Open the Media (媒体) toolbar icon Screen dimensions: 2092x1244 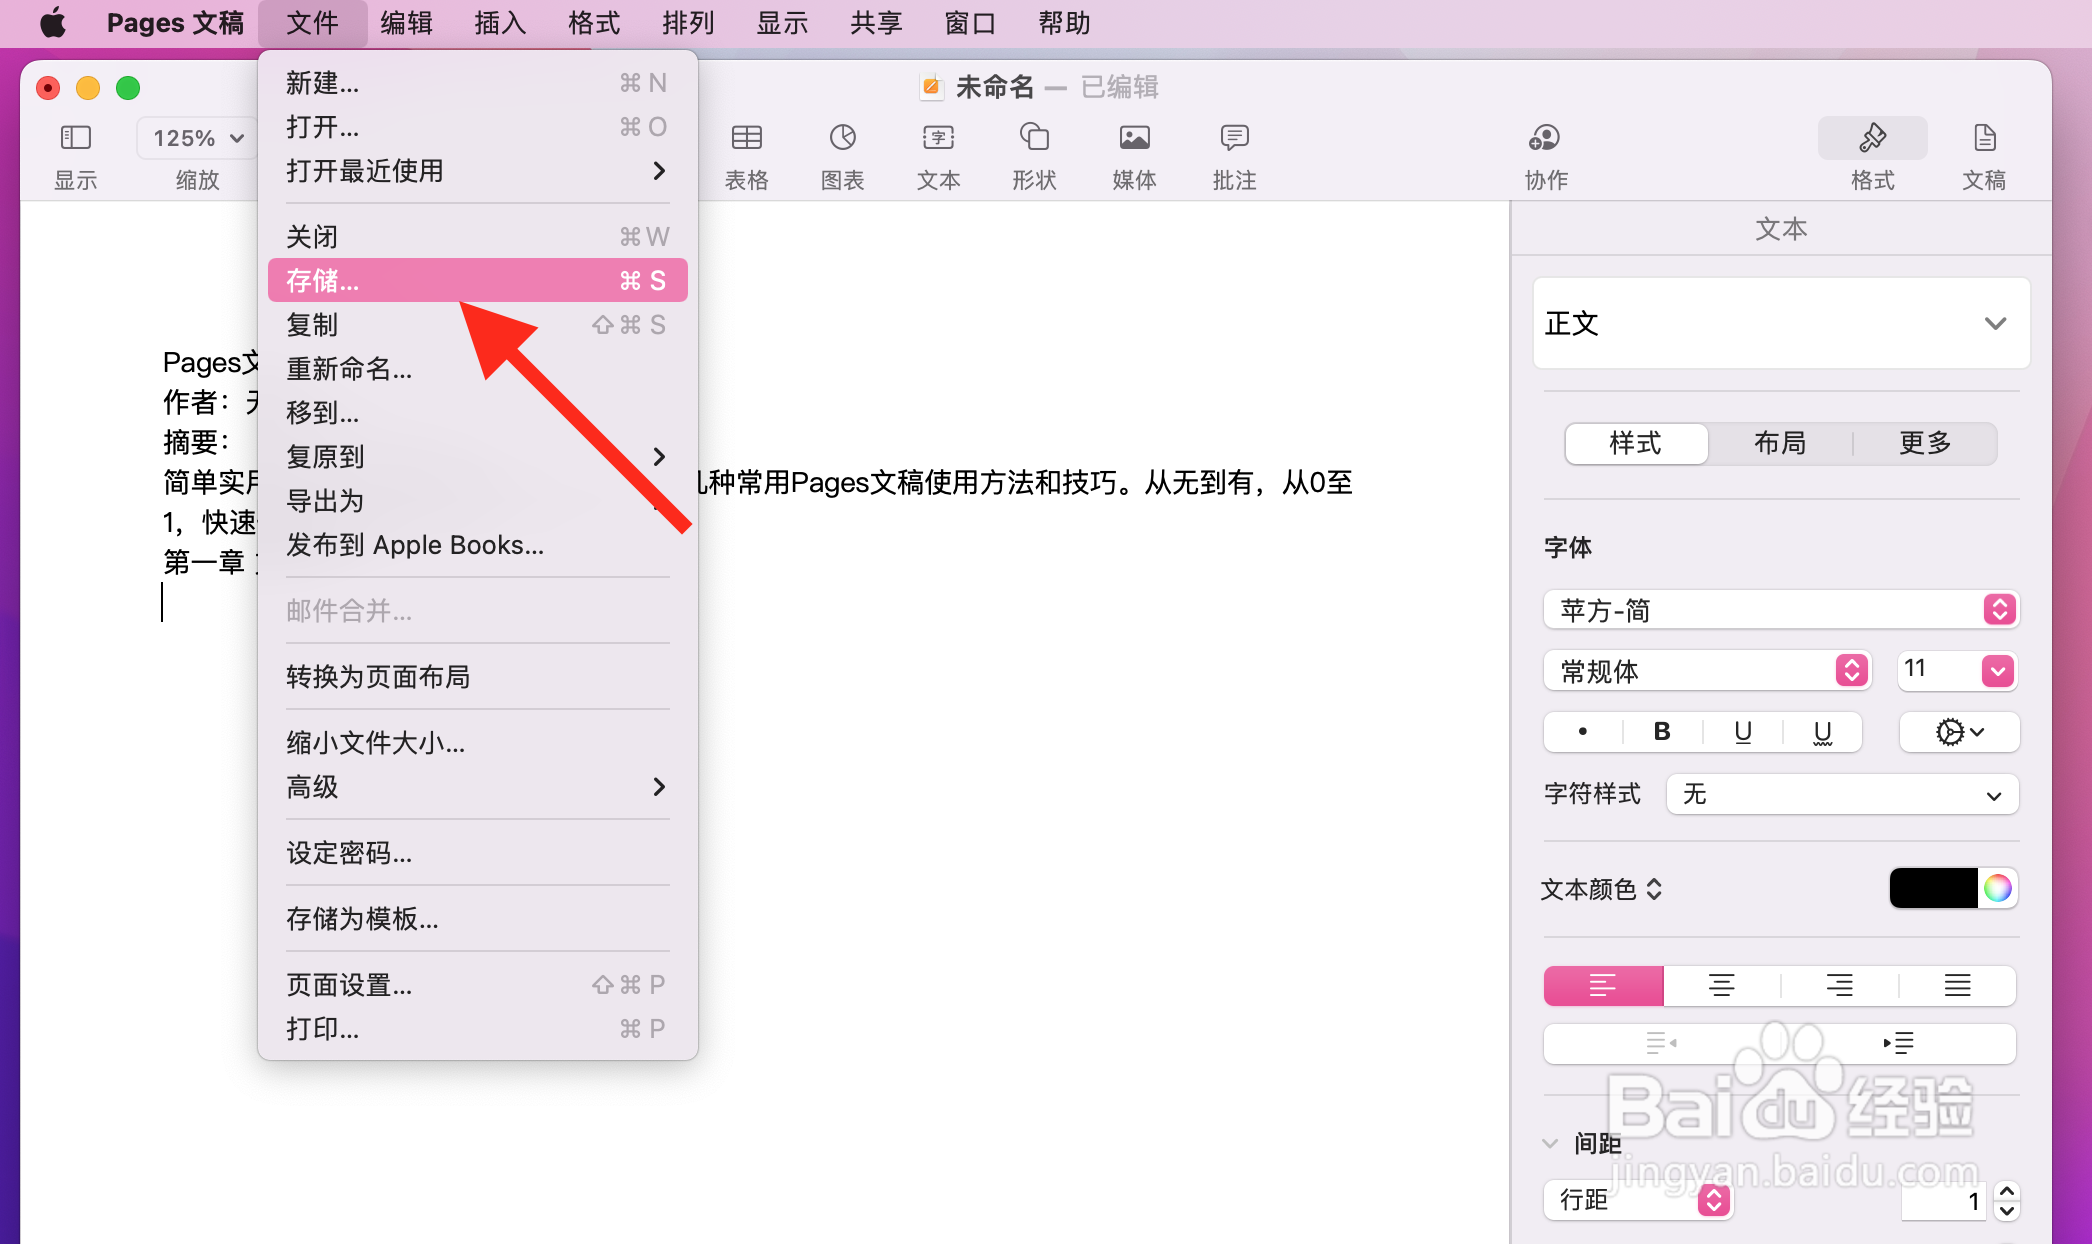click(x=1134, y=137)
